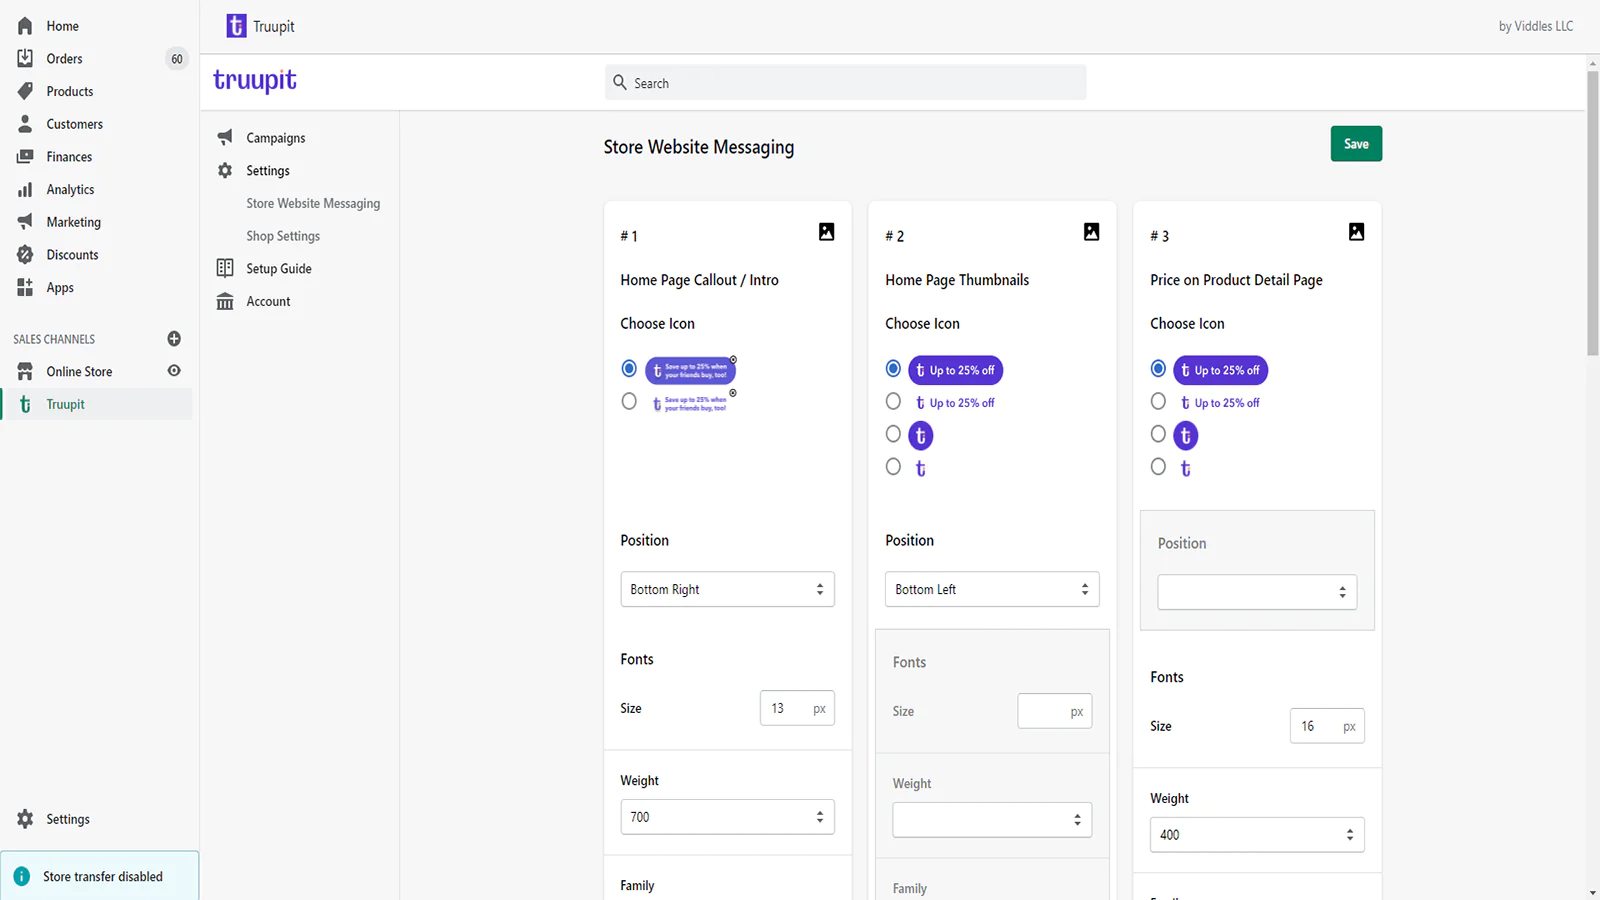Click the Store transfer info icon
Image resolution: width=1600 pixels, height=900 pixels.
[x=22, y=876]
